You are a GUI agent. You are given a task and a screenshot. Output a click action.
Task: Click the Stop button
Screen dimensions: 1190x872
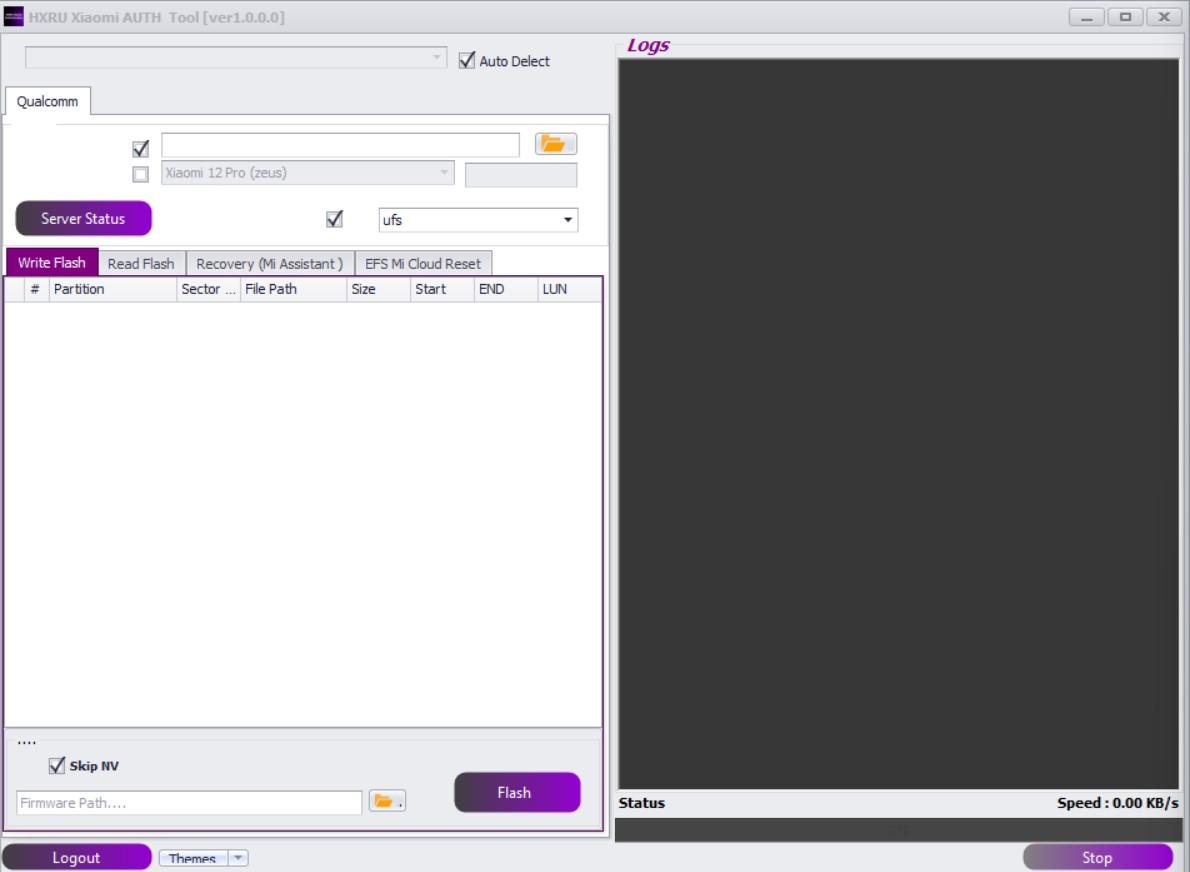1097,858
